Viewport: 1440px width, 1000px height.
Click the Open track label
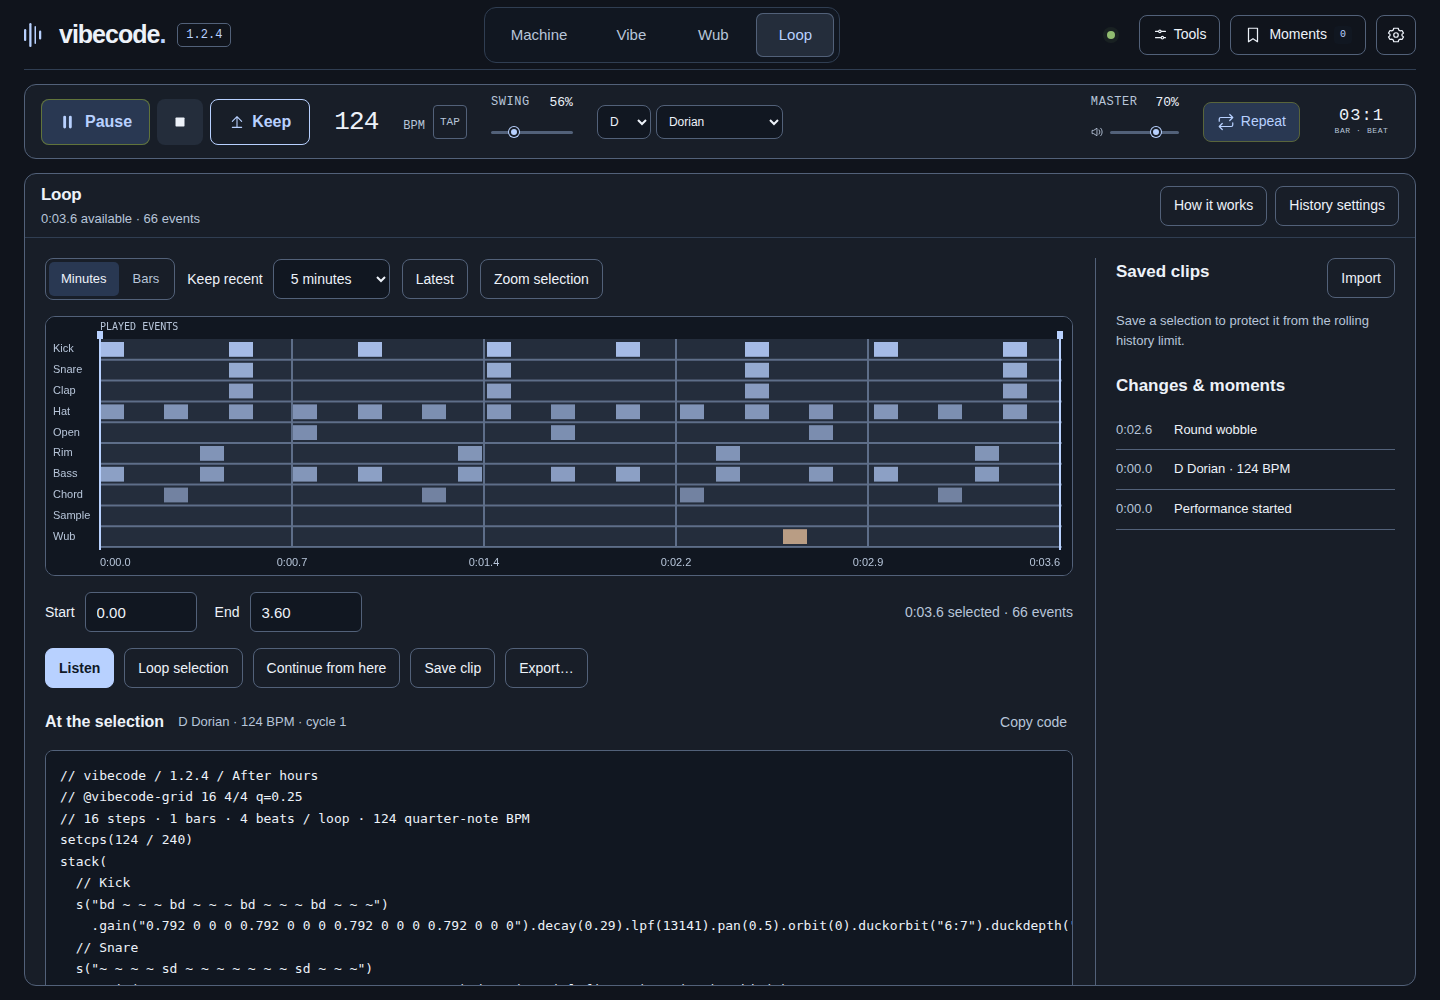[66, 432]
